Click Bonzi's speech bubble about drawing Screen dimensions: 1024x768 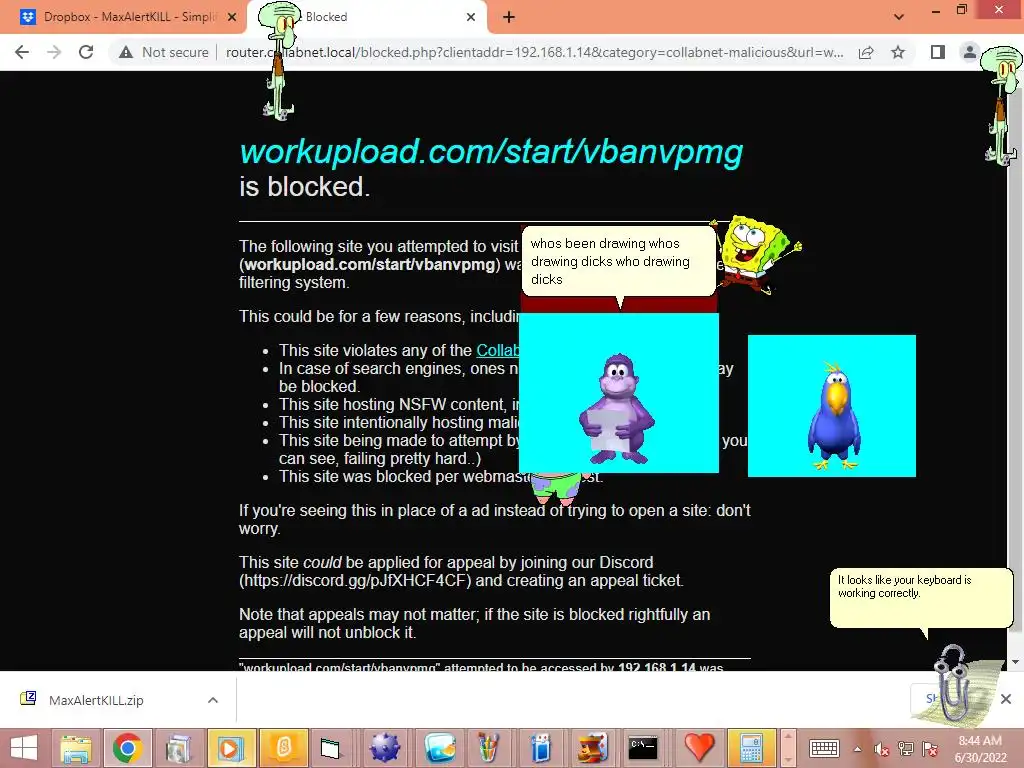(618, 261)
